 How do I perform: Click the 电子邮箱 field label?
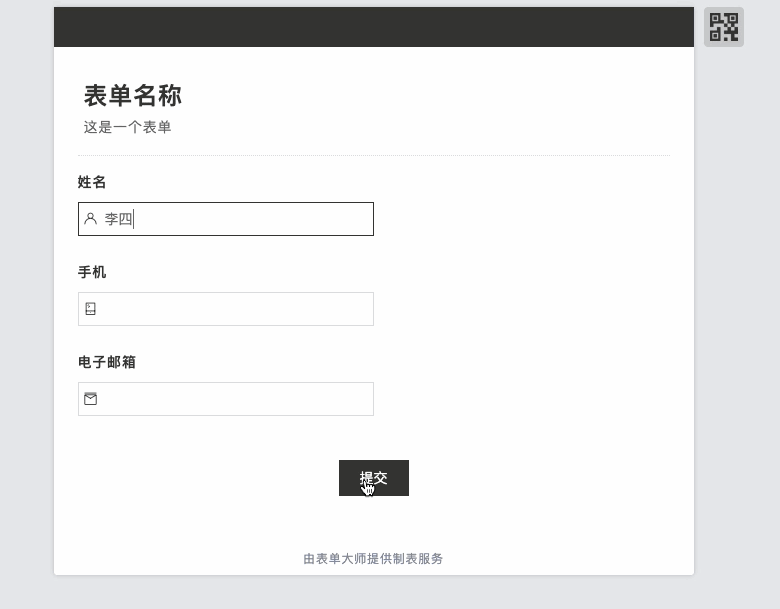[107, 362]
